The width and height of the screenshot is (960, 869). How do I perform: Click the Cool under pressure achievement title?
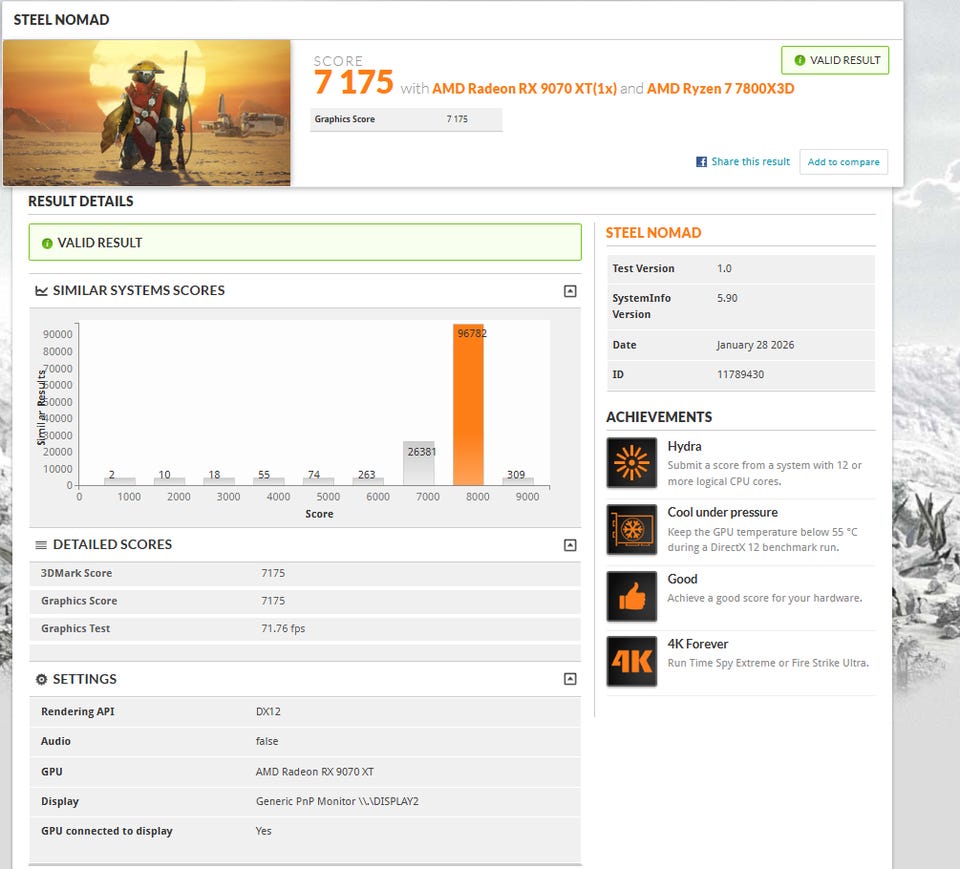[x=722, y=513]
